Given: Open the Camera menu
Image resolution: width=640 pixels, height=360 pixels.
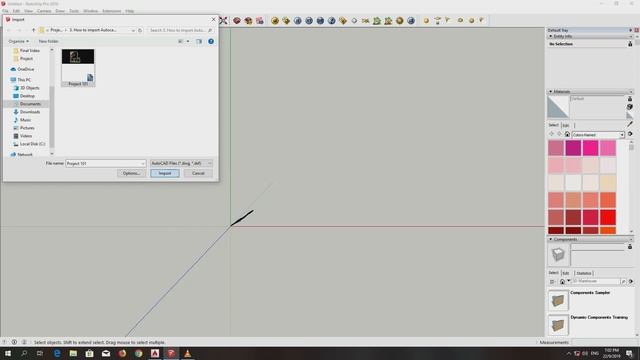Looking at the screenshot, I should click(44, 11).
